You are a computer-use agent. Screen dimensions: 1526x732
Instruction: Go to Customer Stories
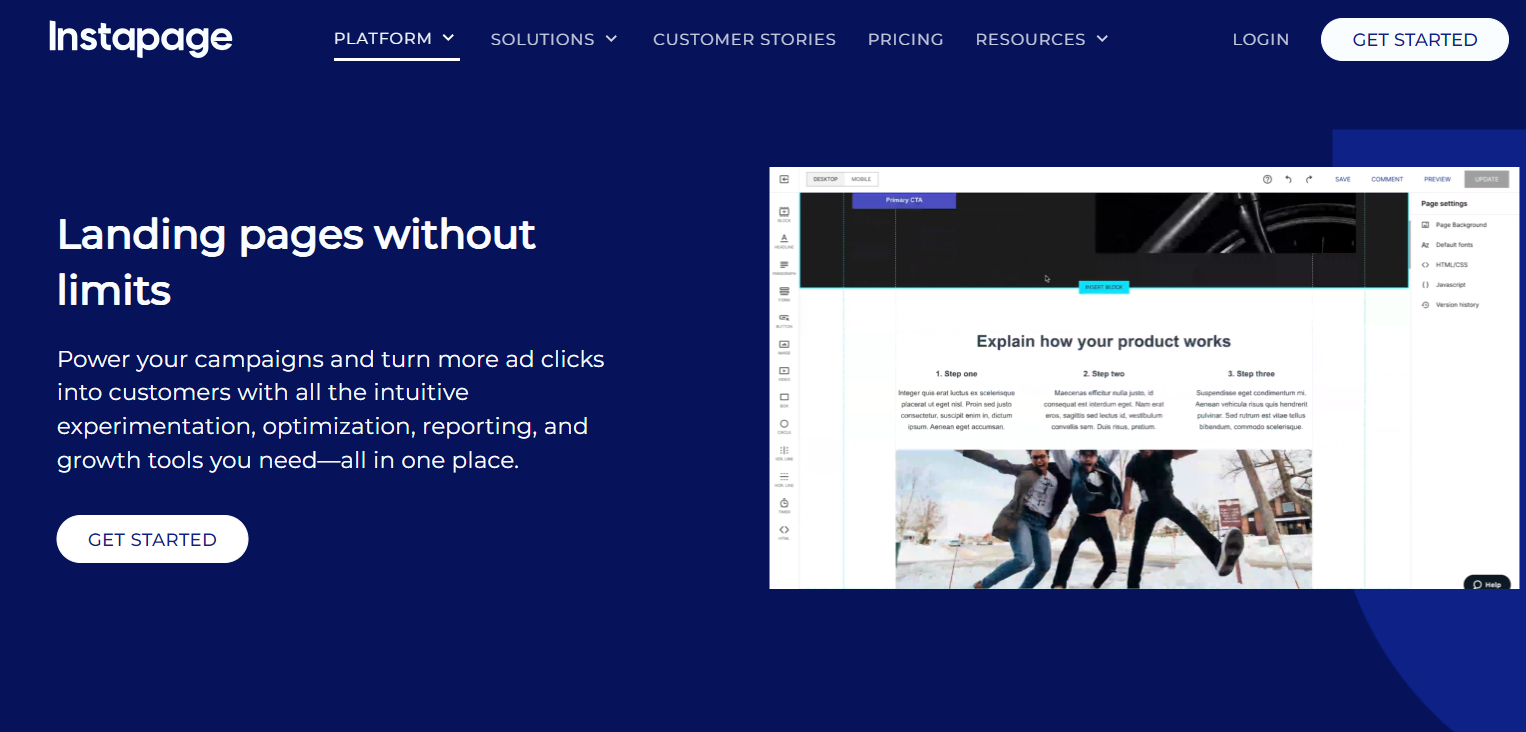click(x=744, y=39)
